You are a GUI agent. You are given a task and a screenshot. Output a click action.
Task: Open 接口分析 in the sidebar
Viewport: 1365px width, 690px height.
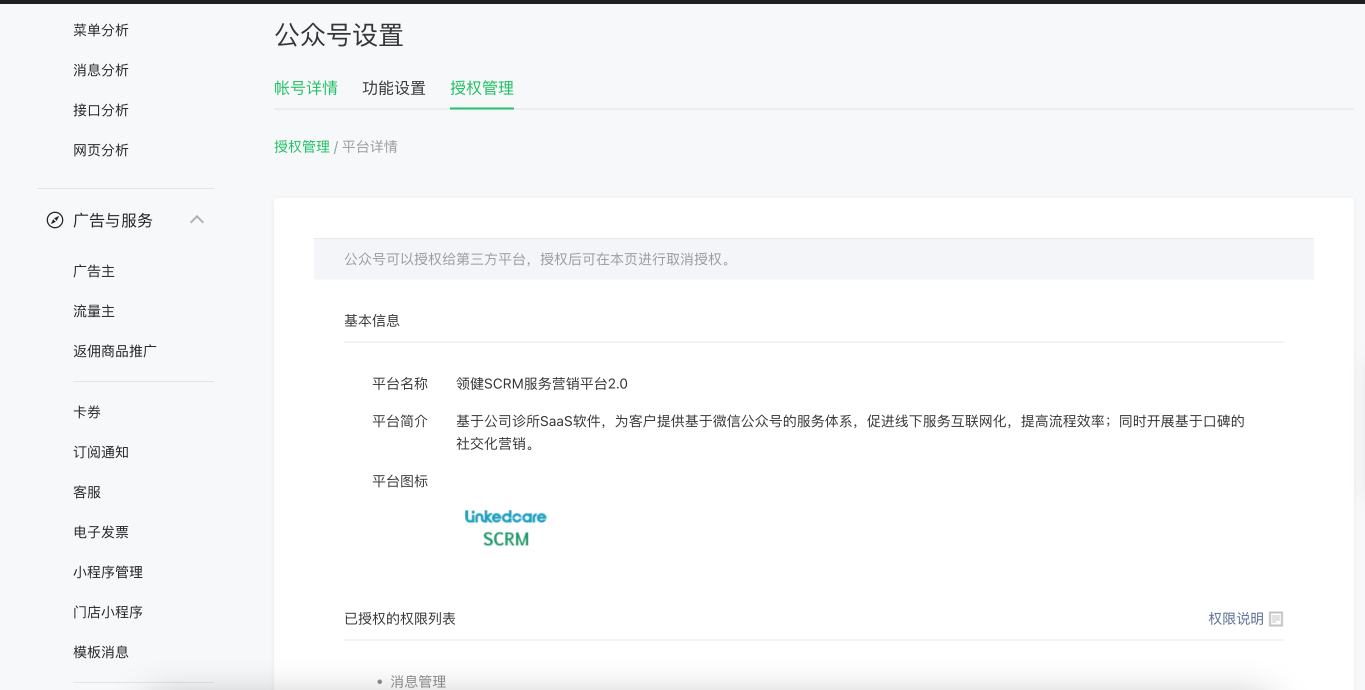(101, 110)
